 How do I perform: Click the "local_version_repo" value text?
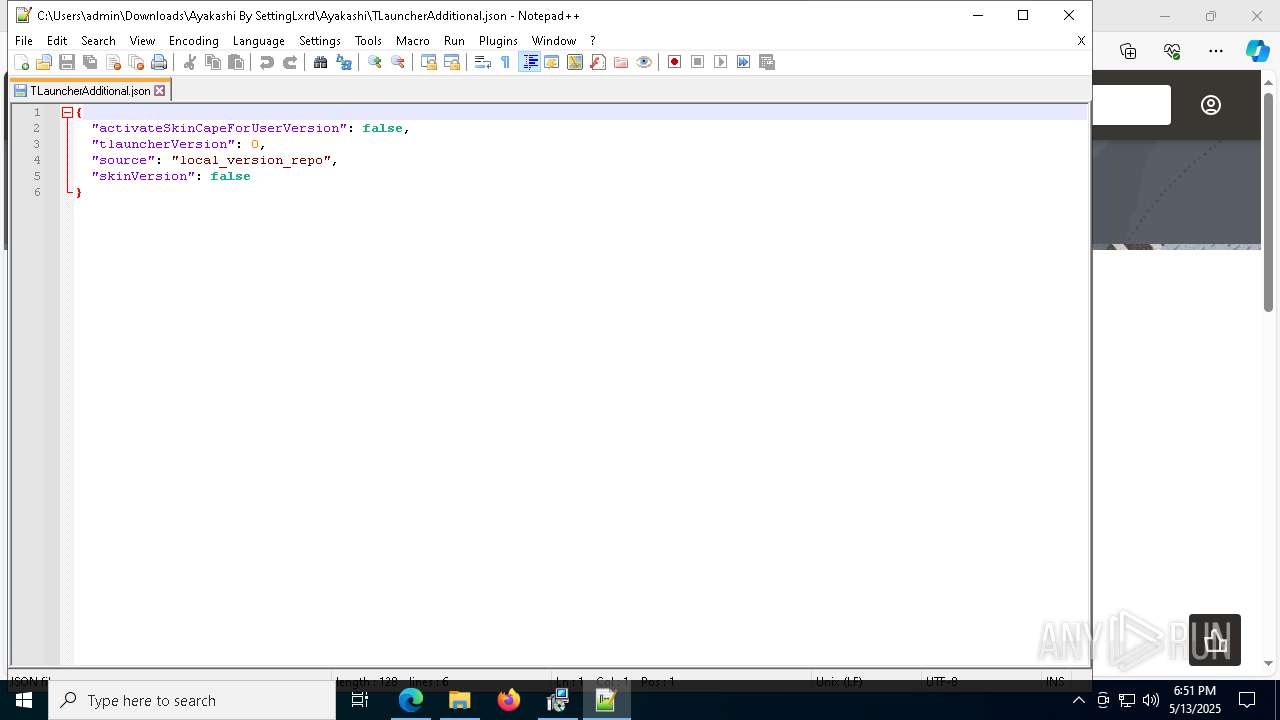tap(251, 160)
